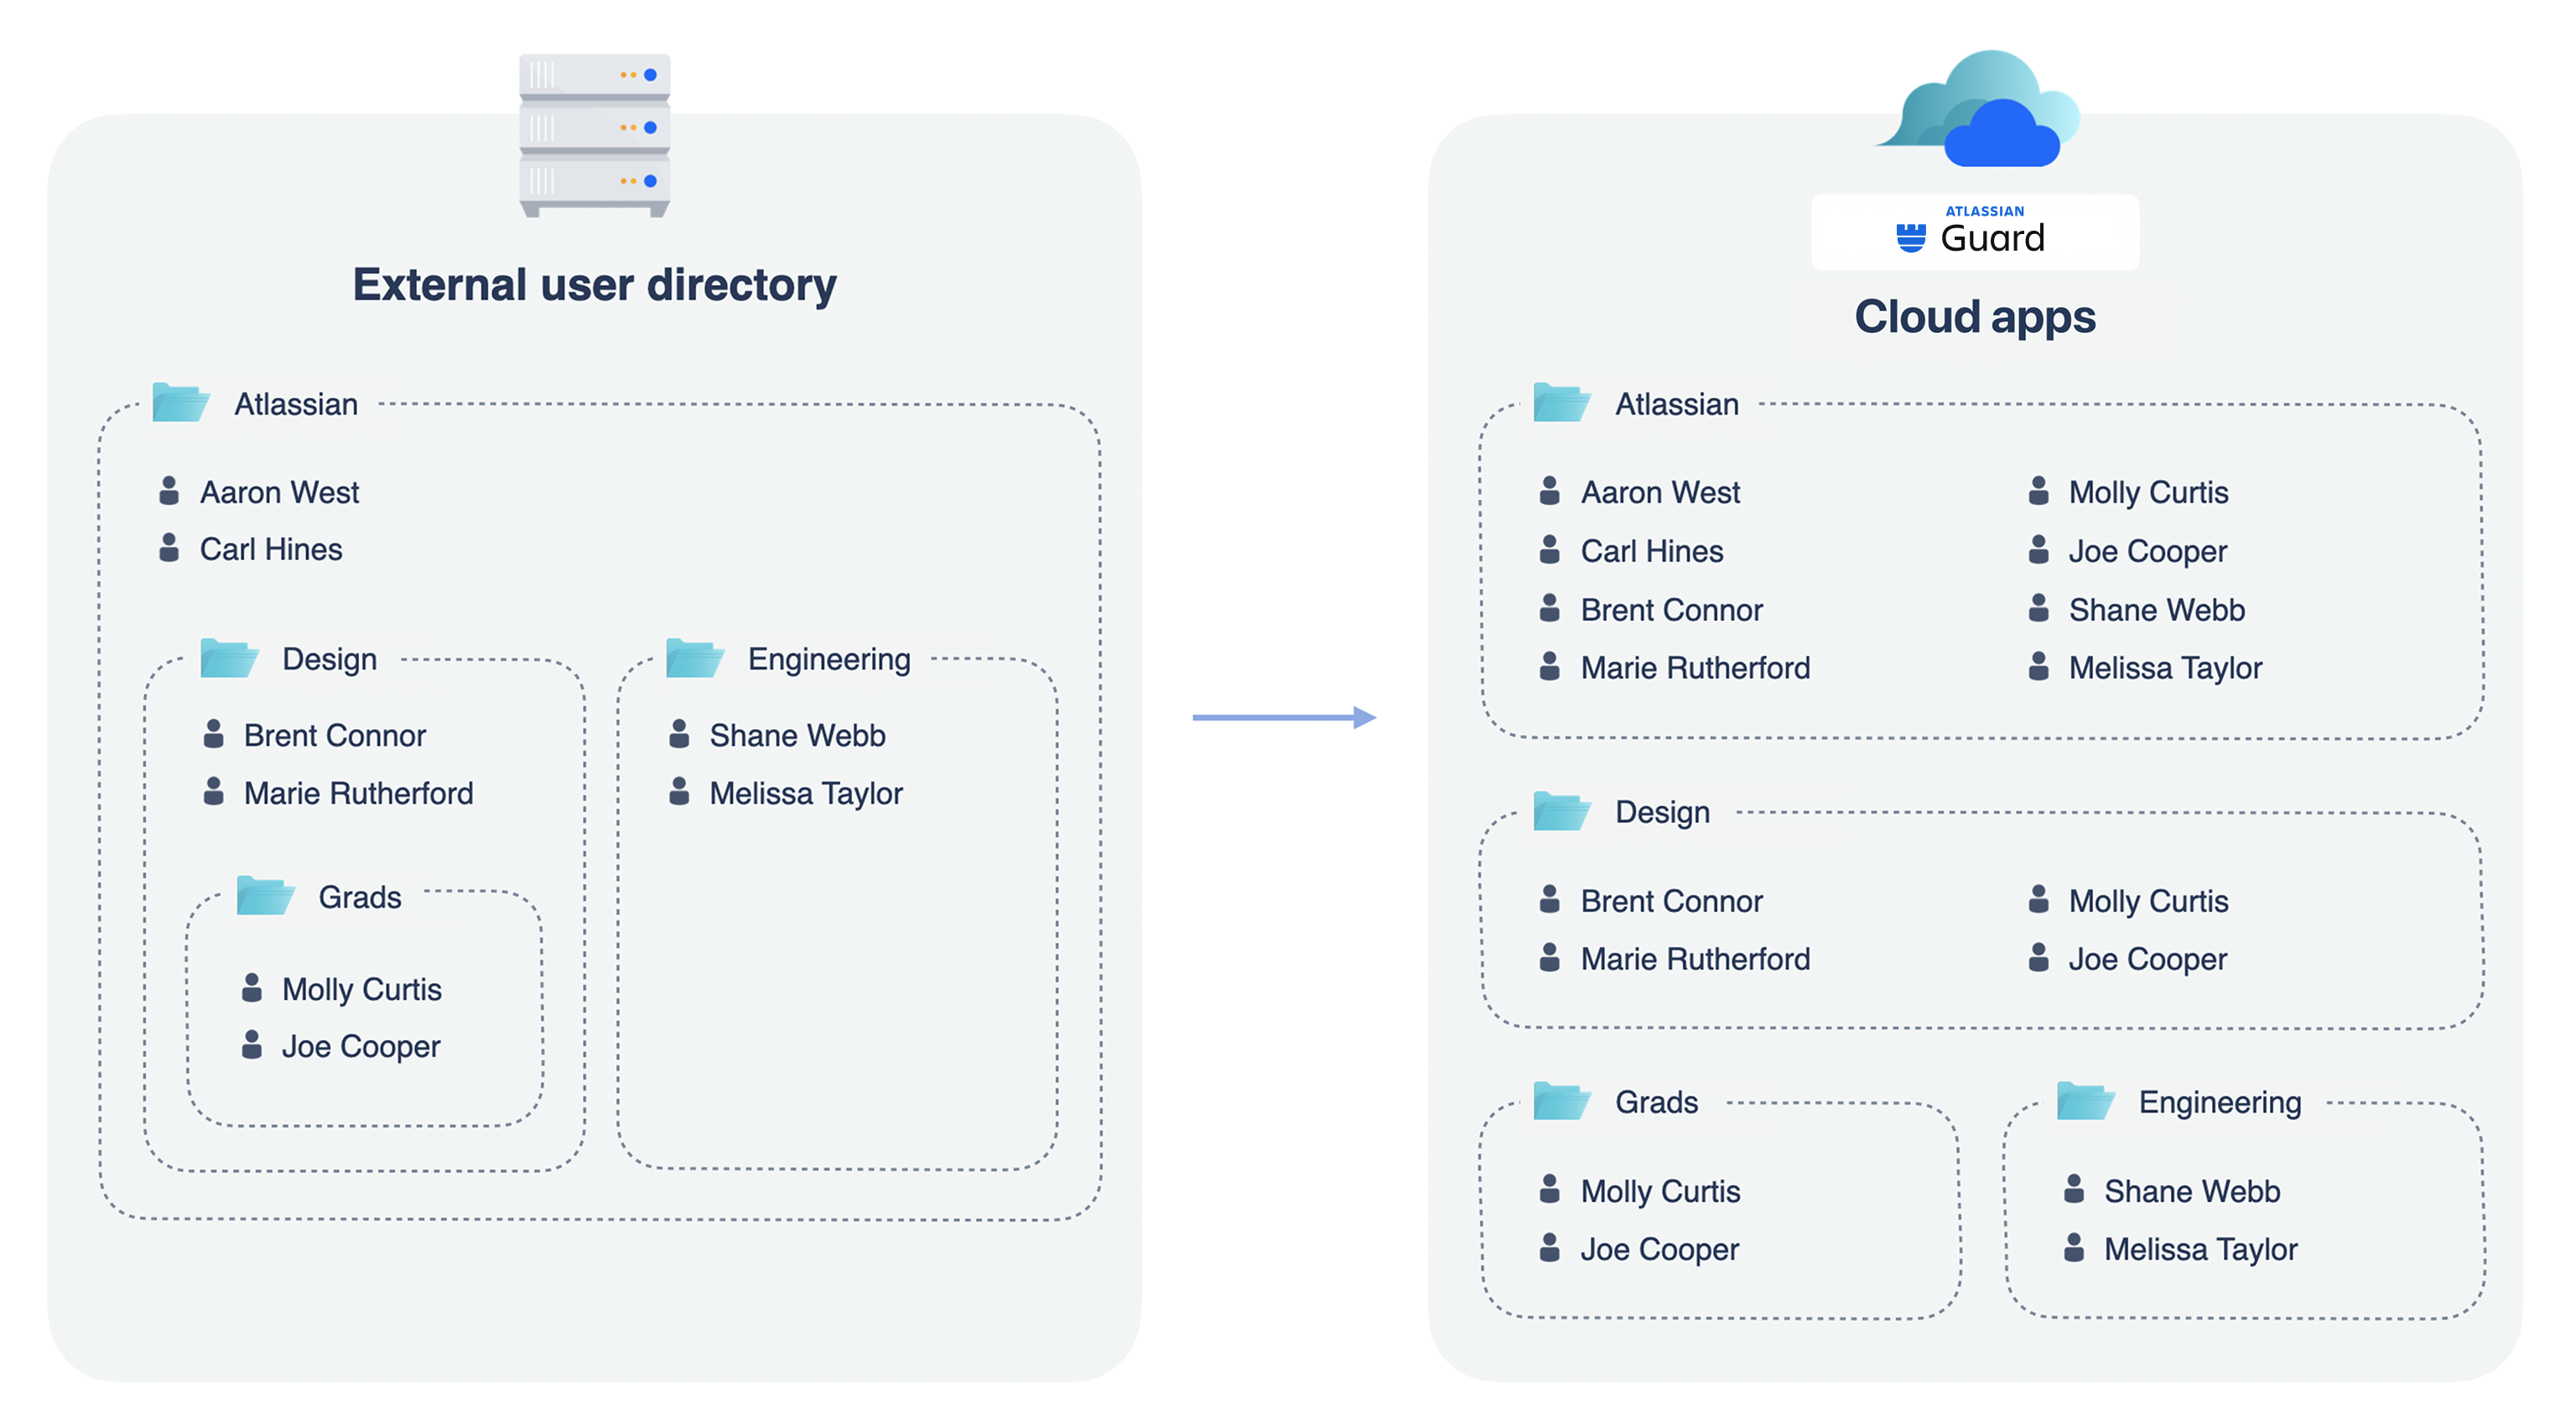Click 'Aaron West' name in External user directory
The height and width of the screenshot is (1426, 2576).
point(279,492)
